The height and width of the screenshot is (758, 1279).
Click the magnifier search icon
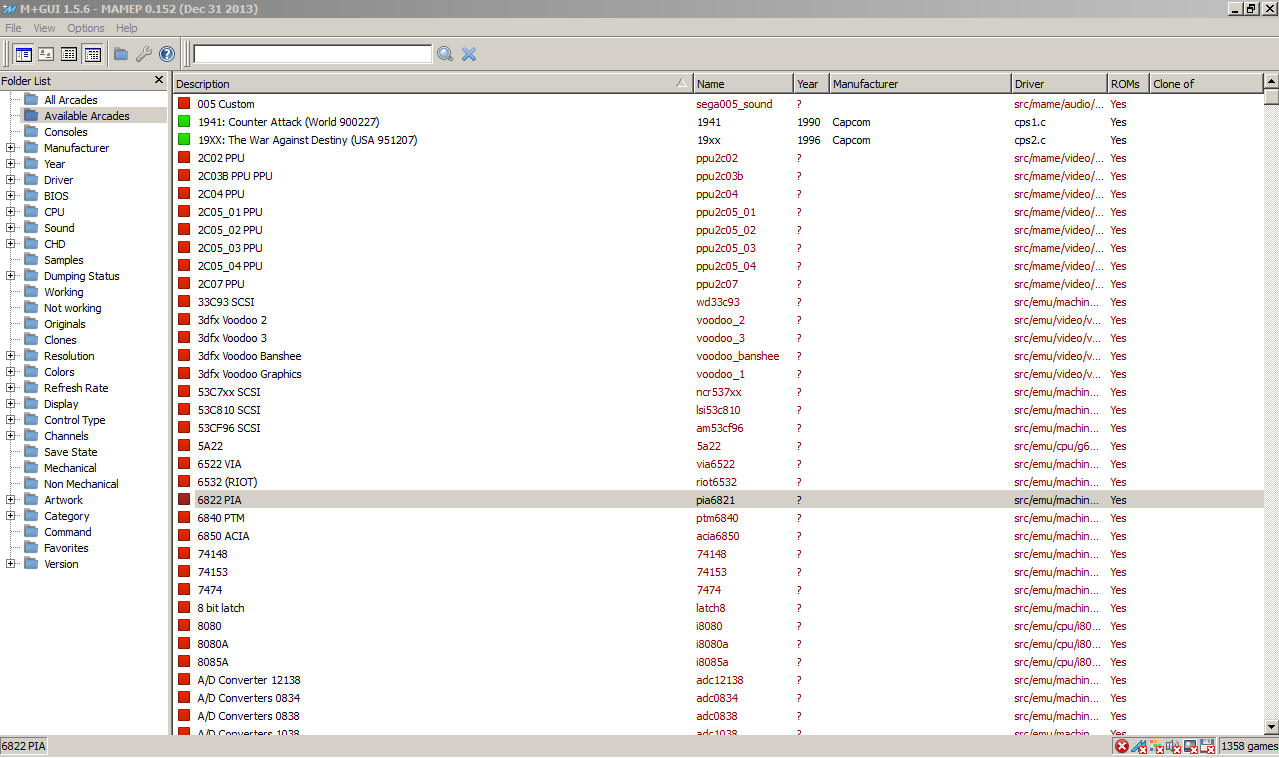point(445,54)
